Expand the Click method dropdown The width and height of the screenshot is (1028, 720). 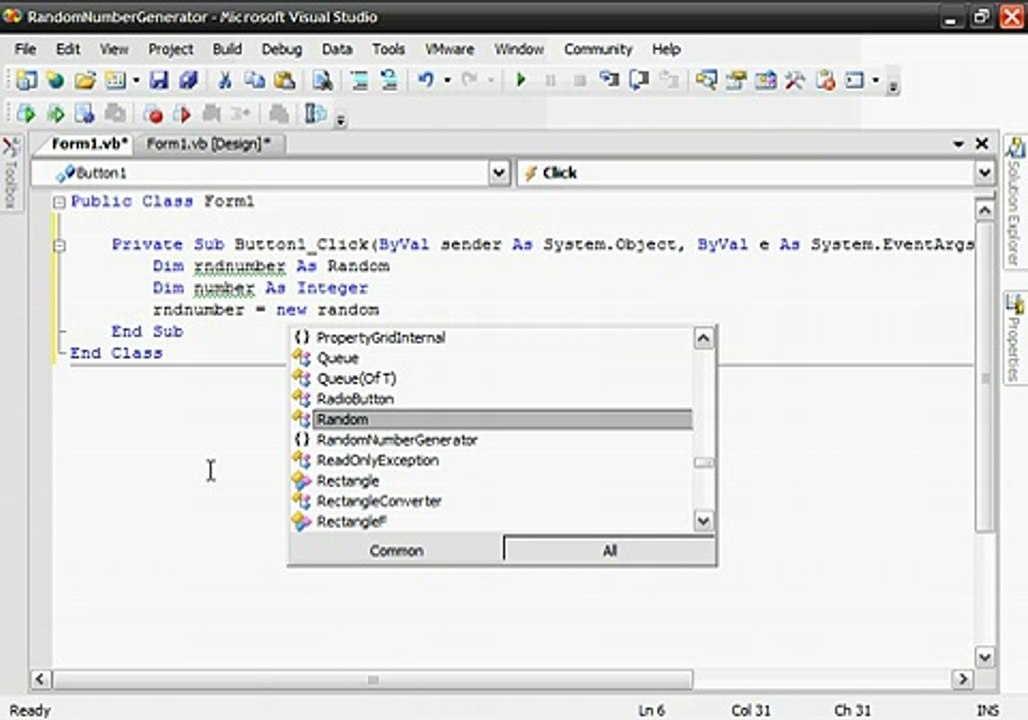click(x=982, y=173)
